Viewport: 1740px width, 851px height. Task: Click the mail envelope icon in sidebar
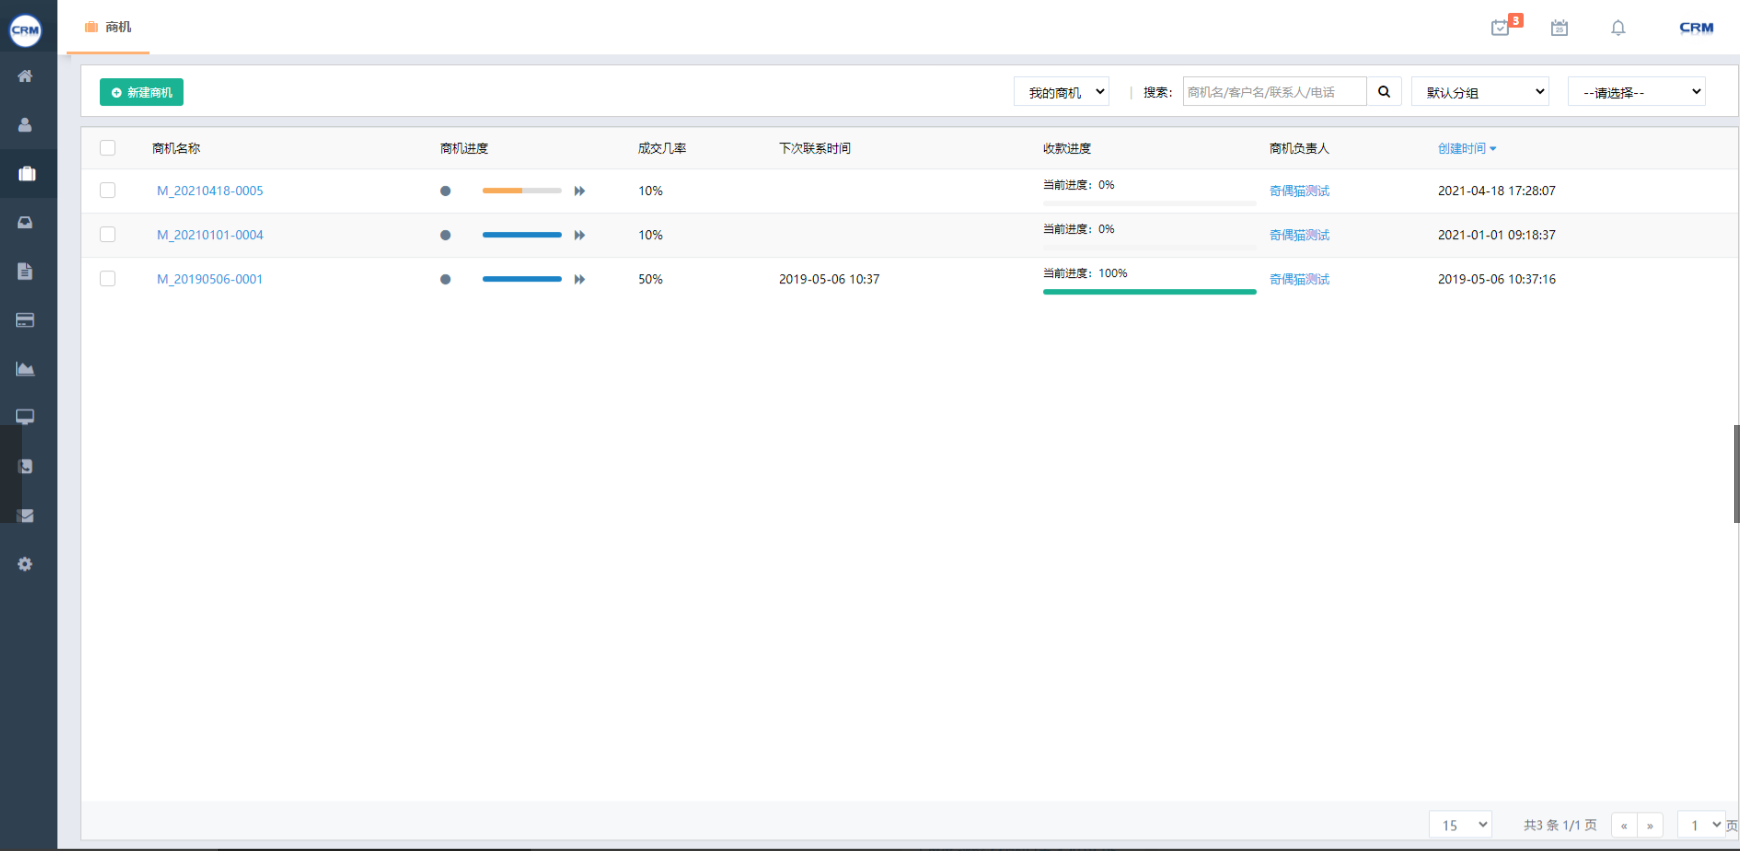click(x=25, y=516)
